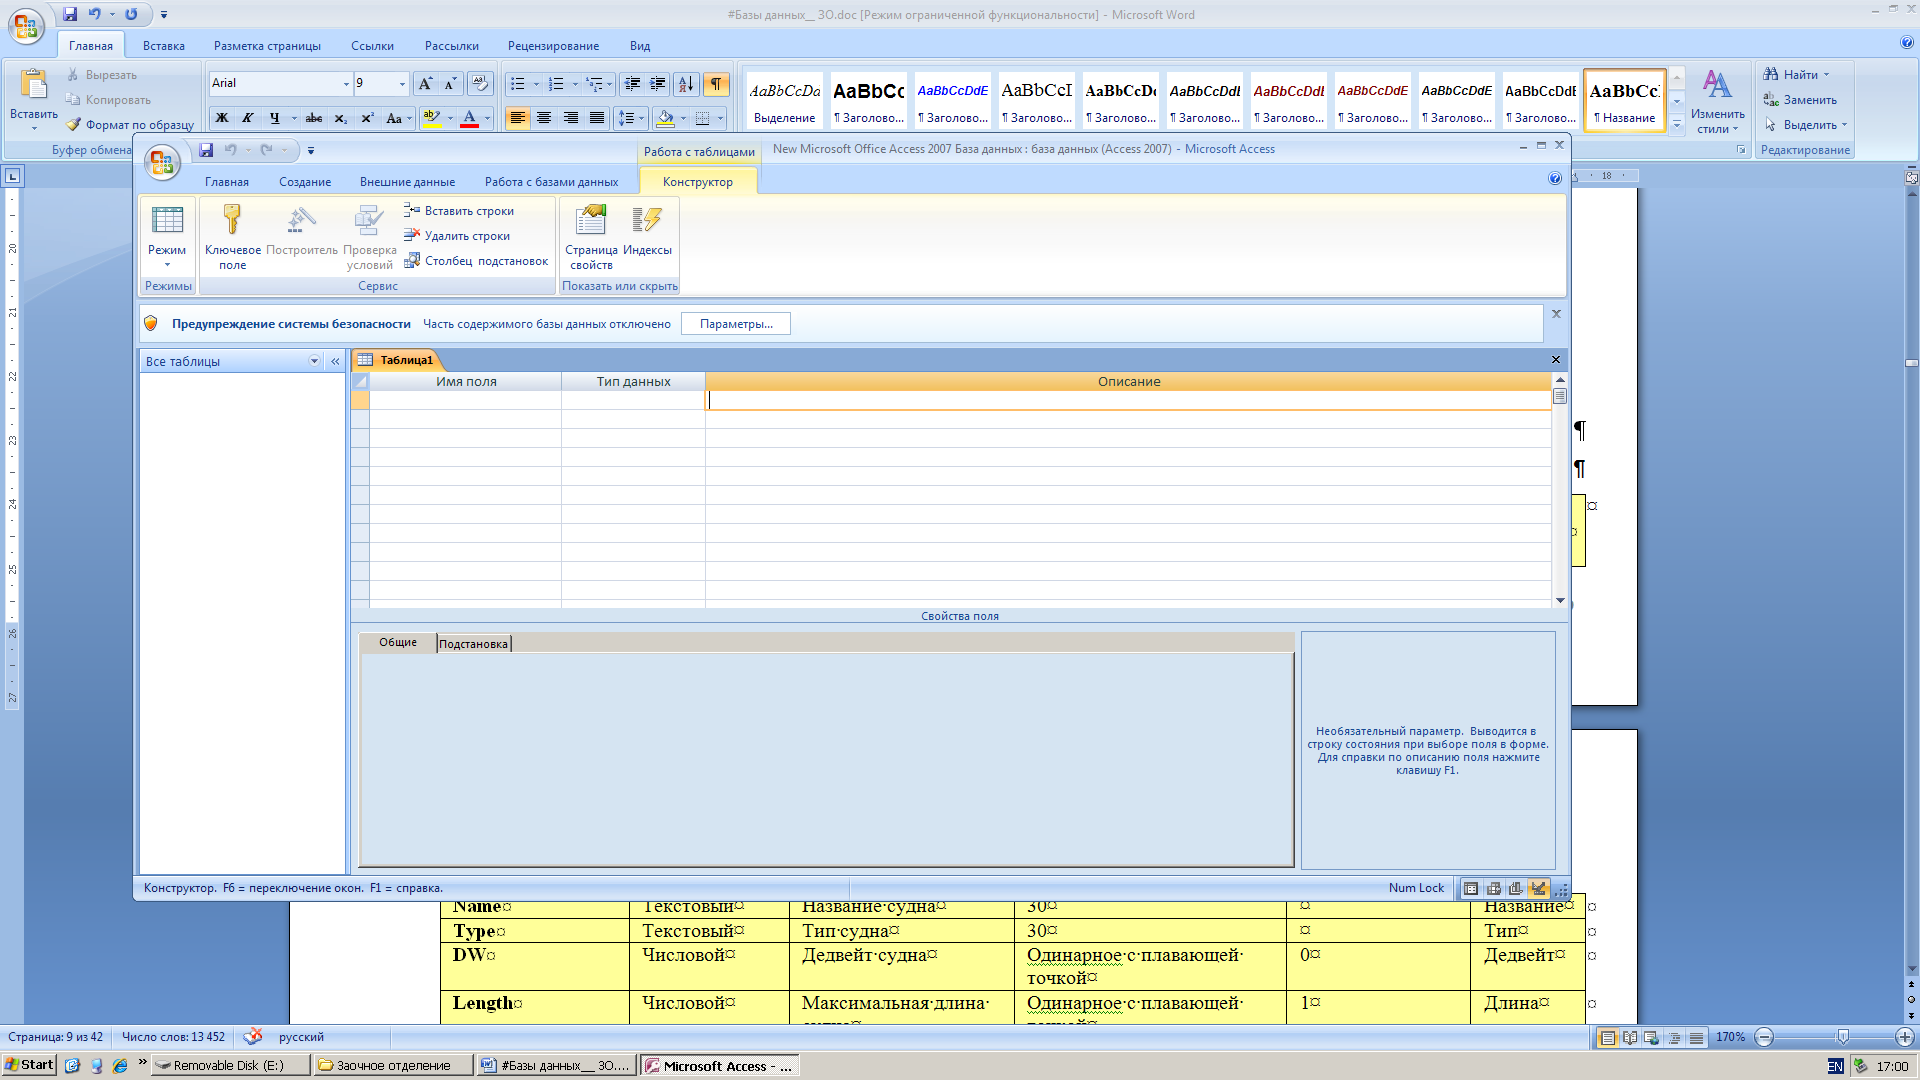Click Word Print Layout view icon in status bar

[1607, 1037]
